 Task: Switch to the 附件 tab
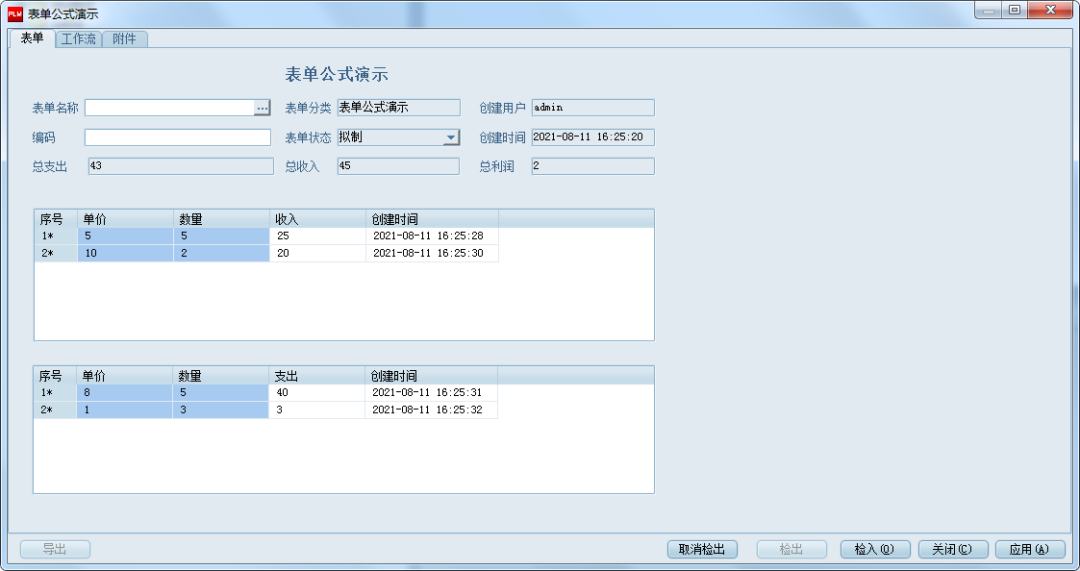pyautogui.click(x=124, y=39)
